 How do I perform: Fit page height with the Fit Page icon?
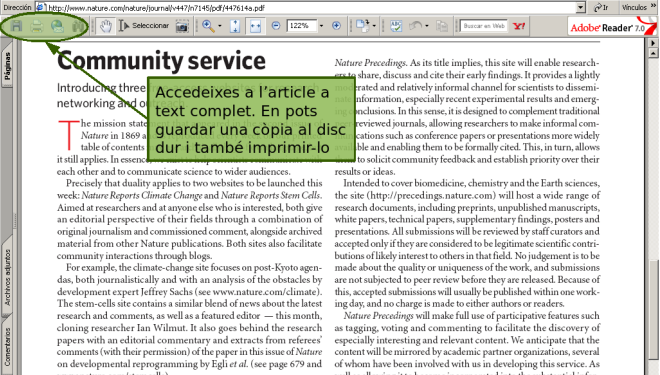[x=235, y=26]
